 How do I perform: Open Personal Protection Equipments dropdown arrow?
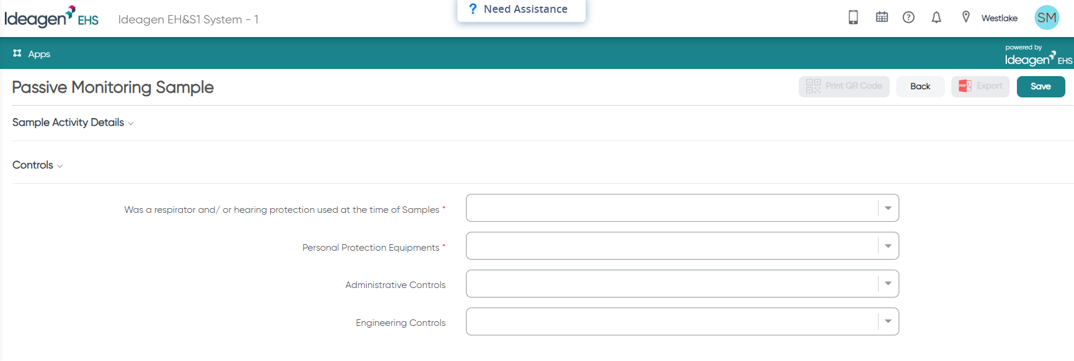(888, 246)
